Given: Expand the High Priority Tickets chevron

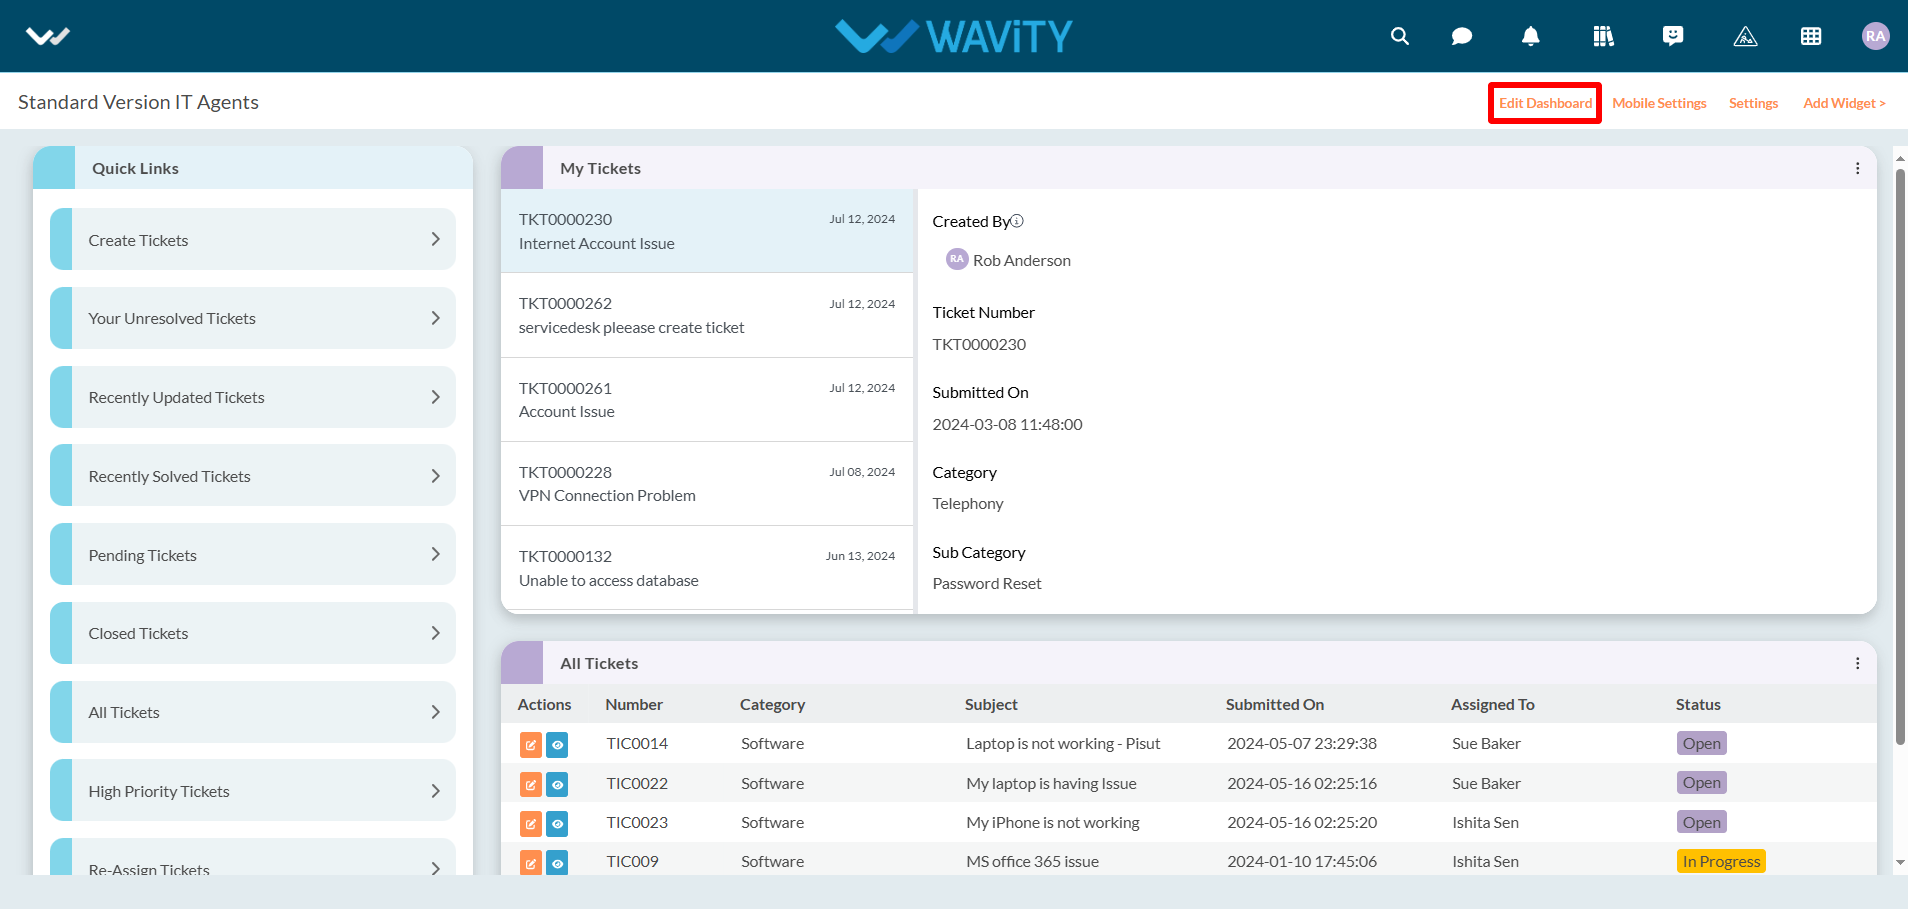Looking at the screenshot, I should pos(435,791).
